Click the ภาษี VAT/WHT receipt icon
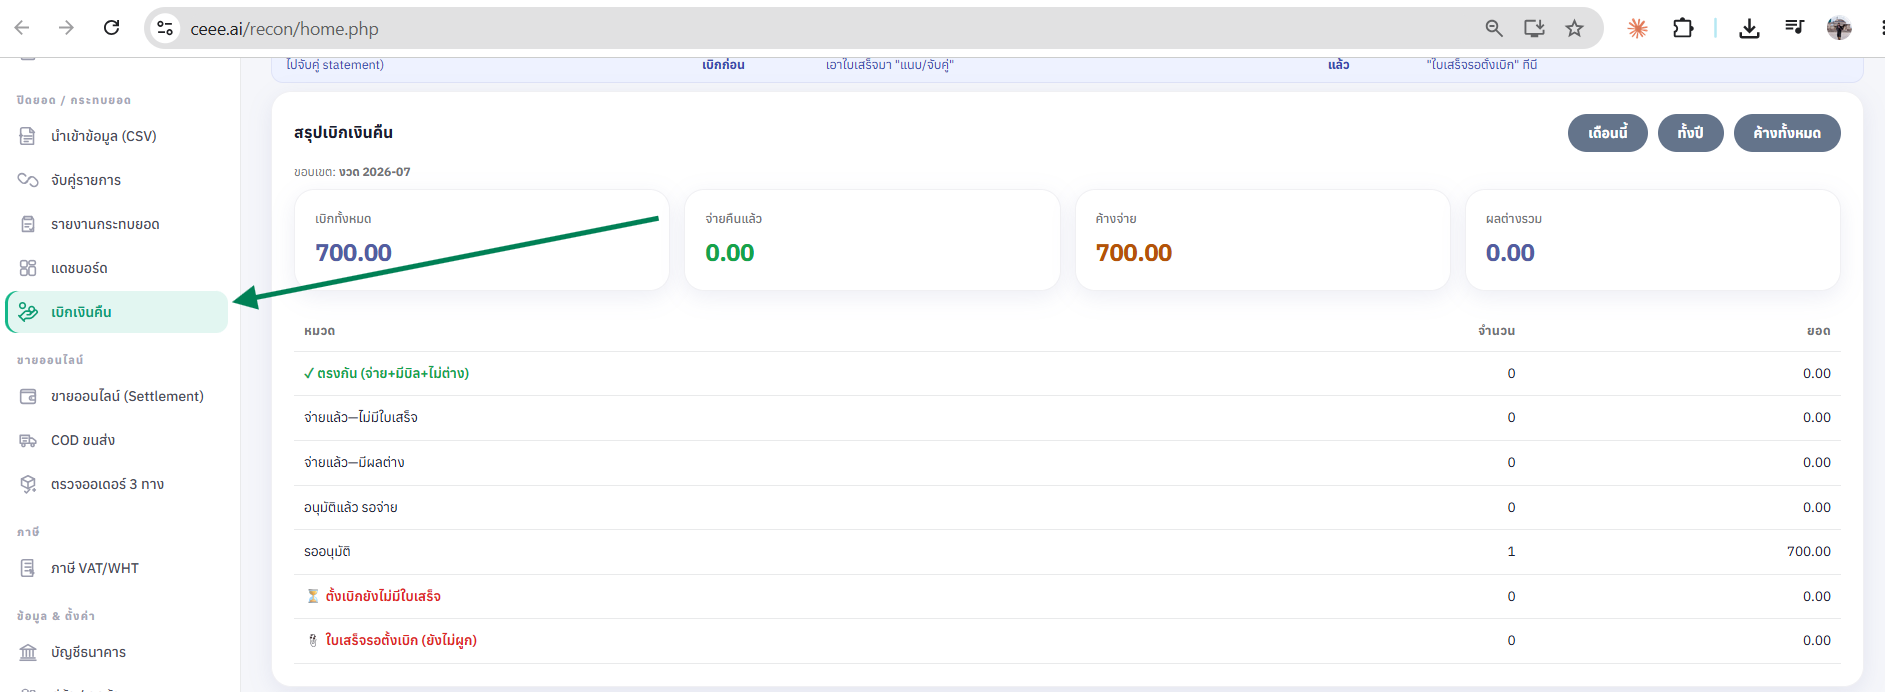Screen dimensions: 1885x692 click(x=28, y=568)
